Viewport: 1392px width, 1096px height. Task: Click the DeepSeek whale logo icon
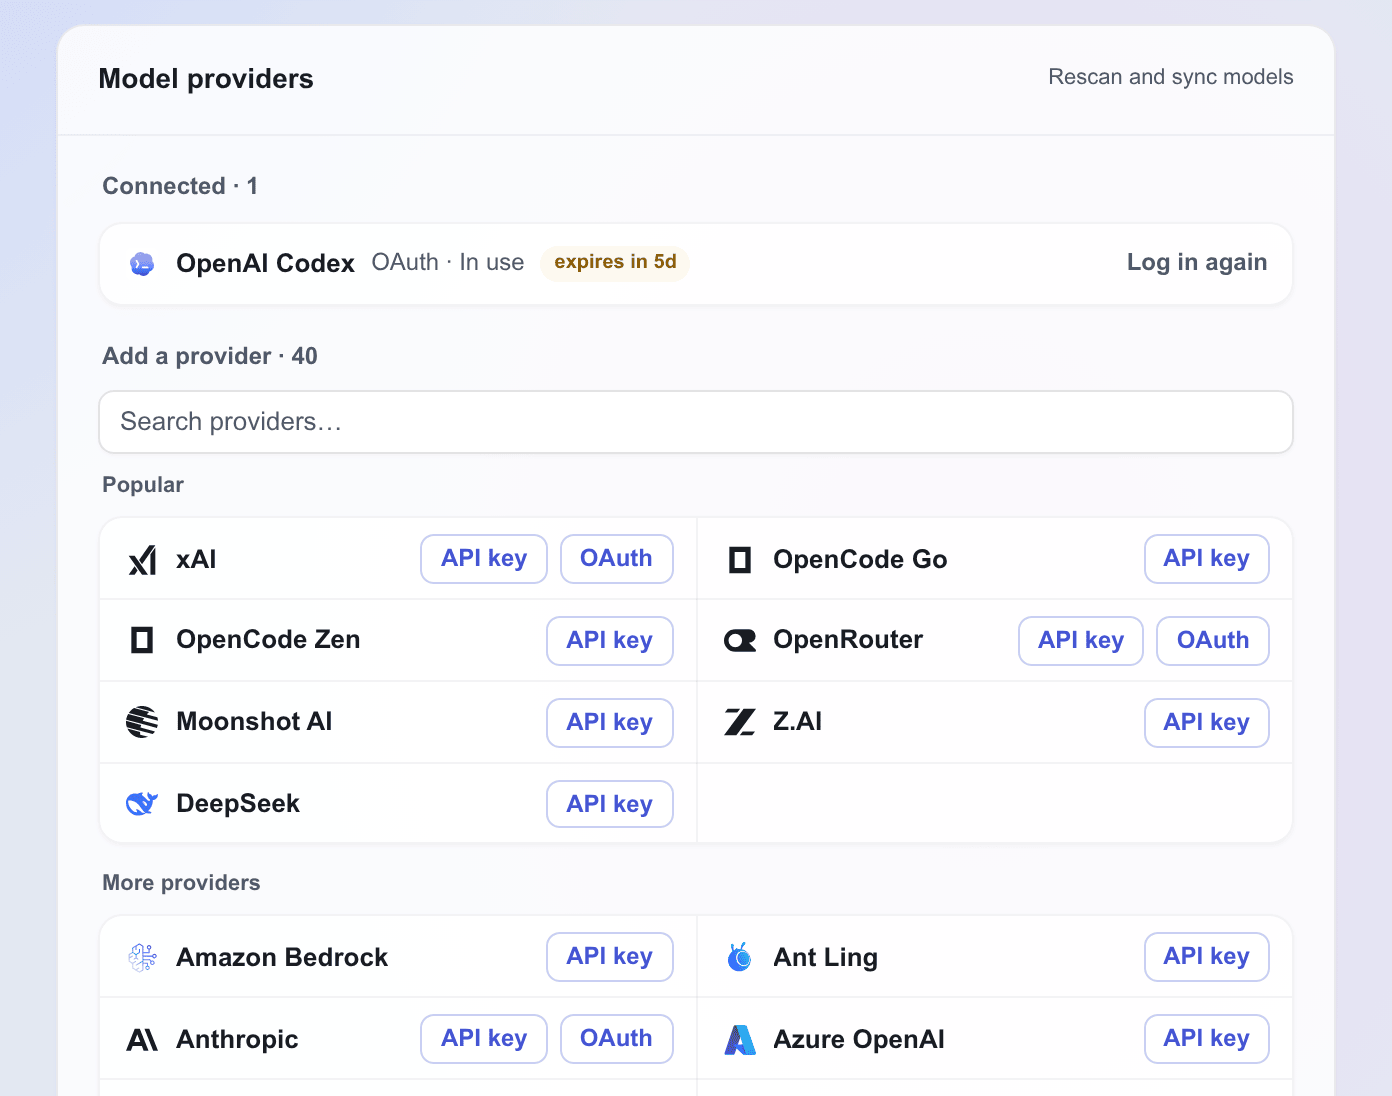(142, 804)
